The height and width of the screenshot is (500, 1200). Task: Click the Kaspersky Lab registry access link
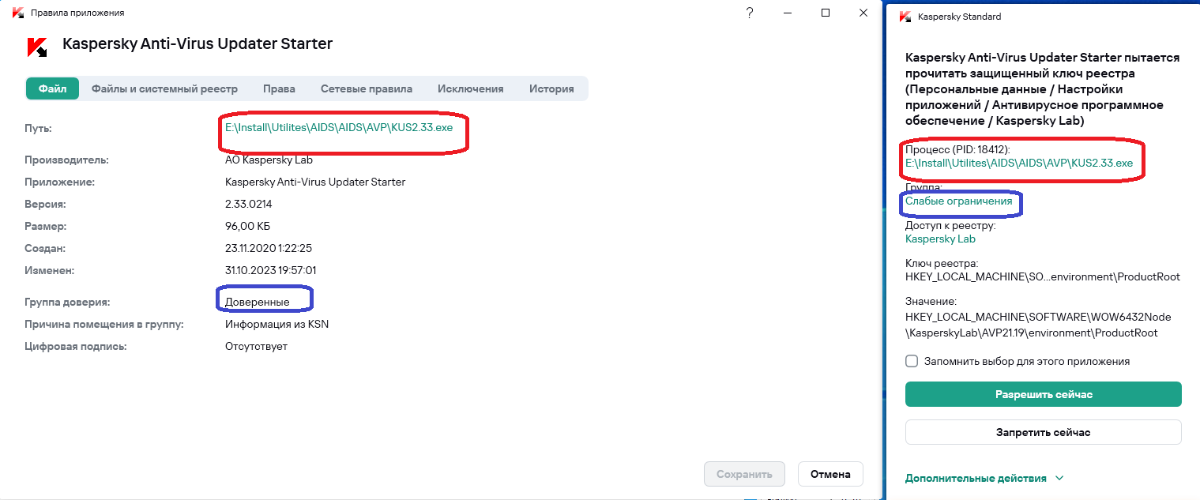point(940,239)
